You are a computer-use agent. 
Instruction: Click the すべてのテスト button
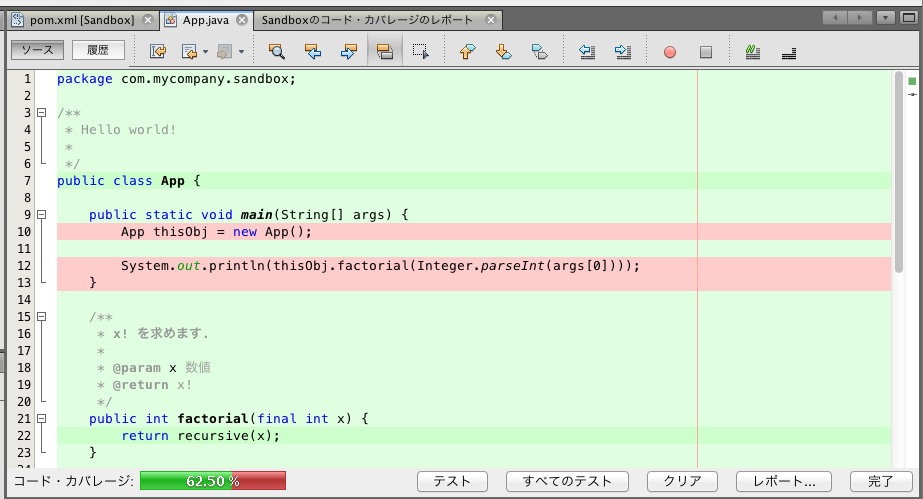pyautogui.click(x=567, y=481)
